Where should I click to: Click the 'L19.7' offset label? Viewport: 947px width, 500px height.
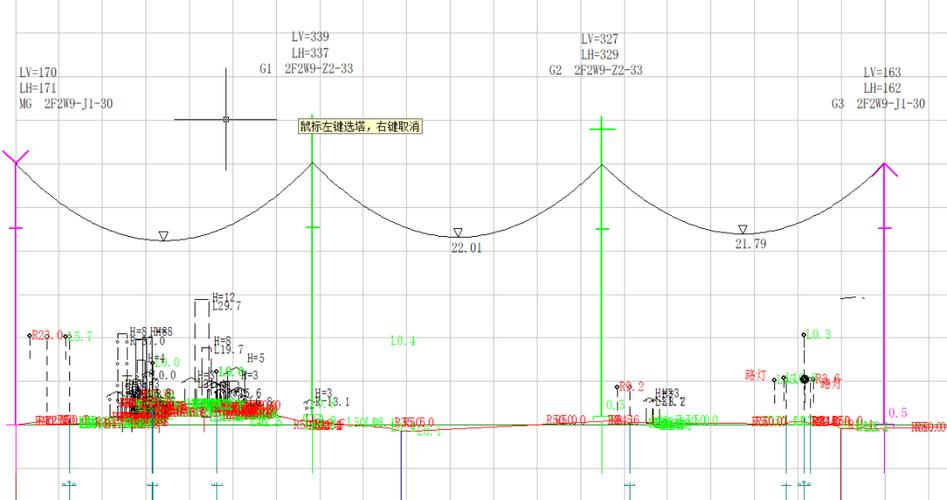(229, 350)
